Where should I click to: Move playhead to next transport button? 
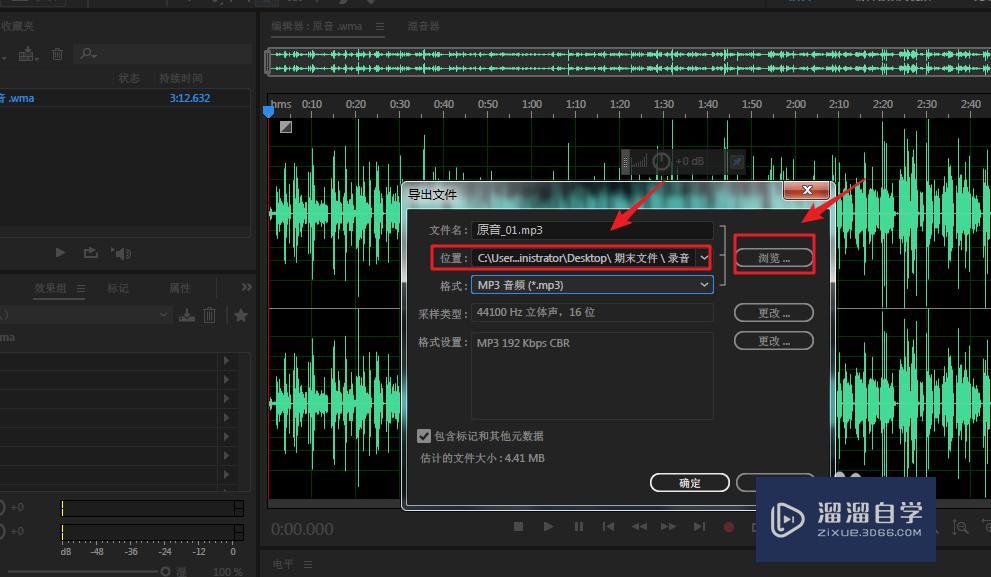(699, 526)
